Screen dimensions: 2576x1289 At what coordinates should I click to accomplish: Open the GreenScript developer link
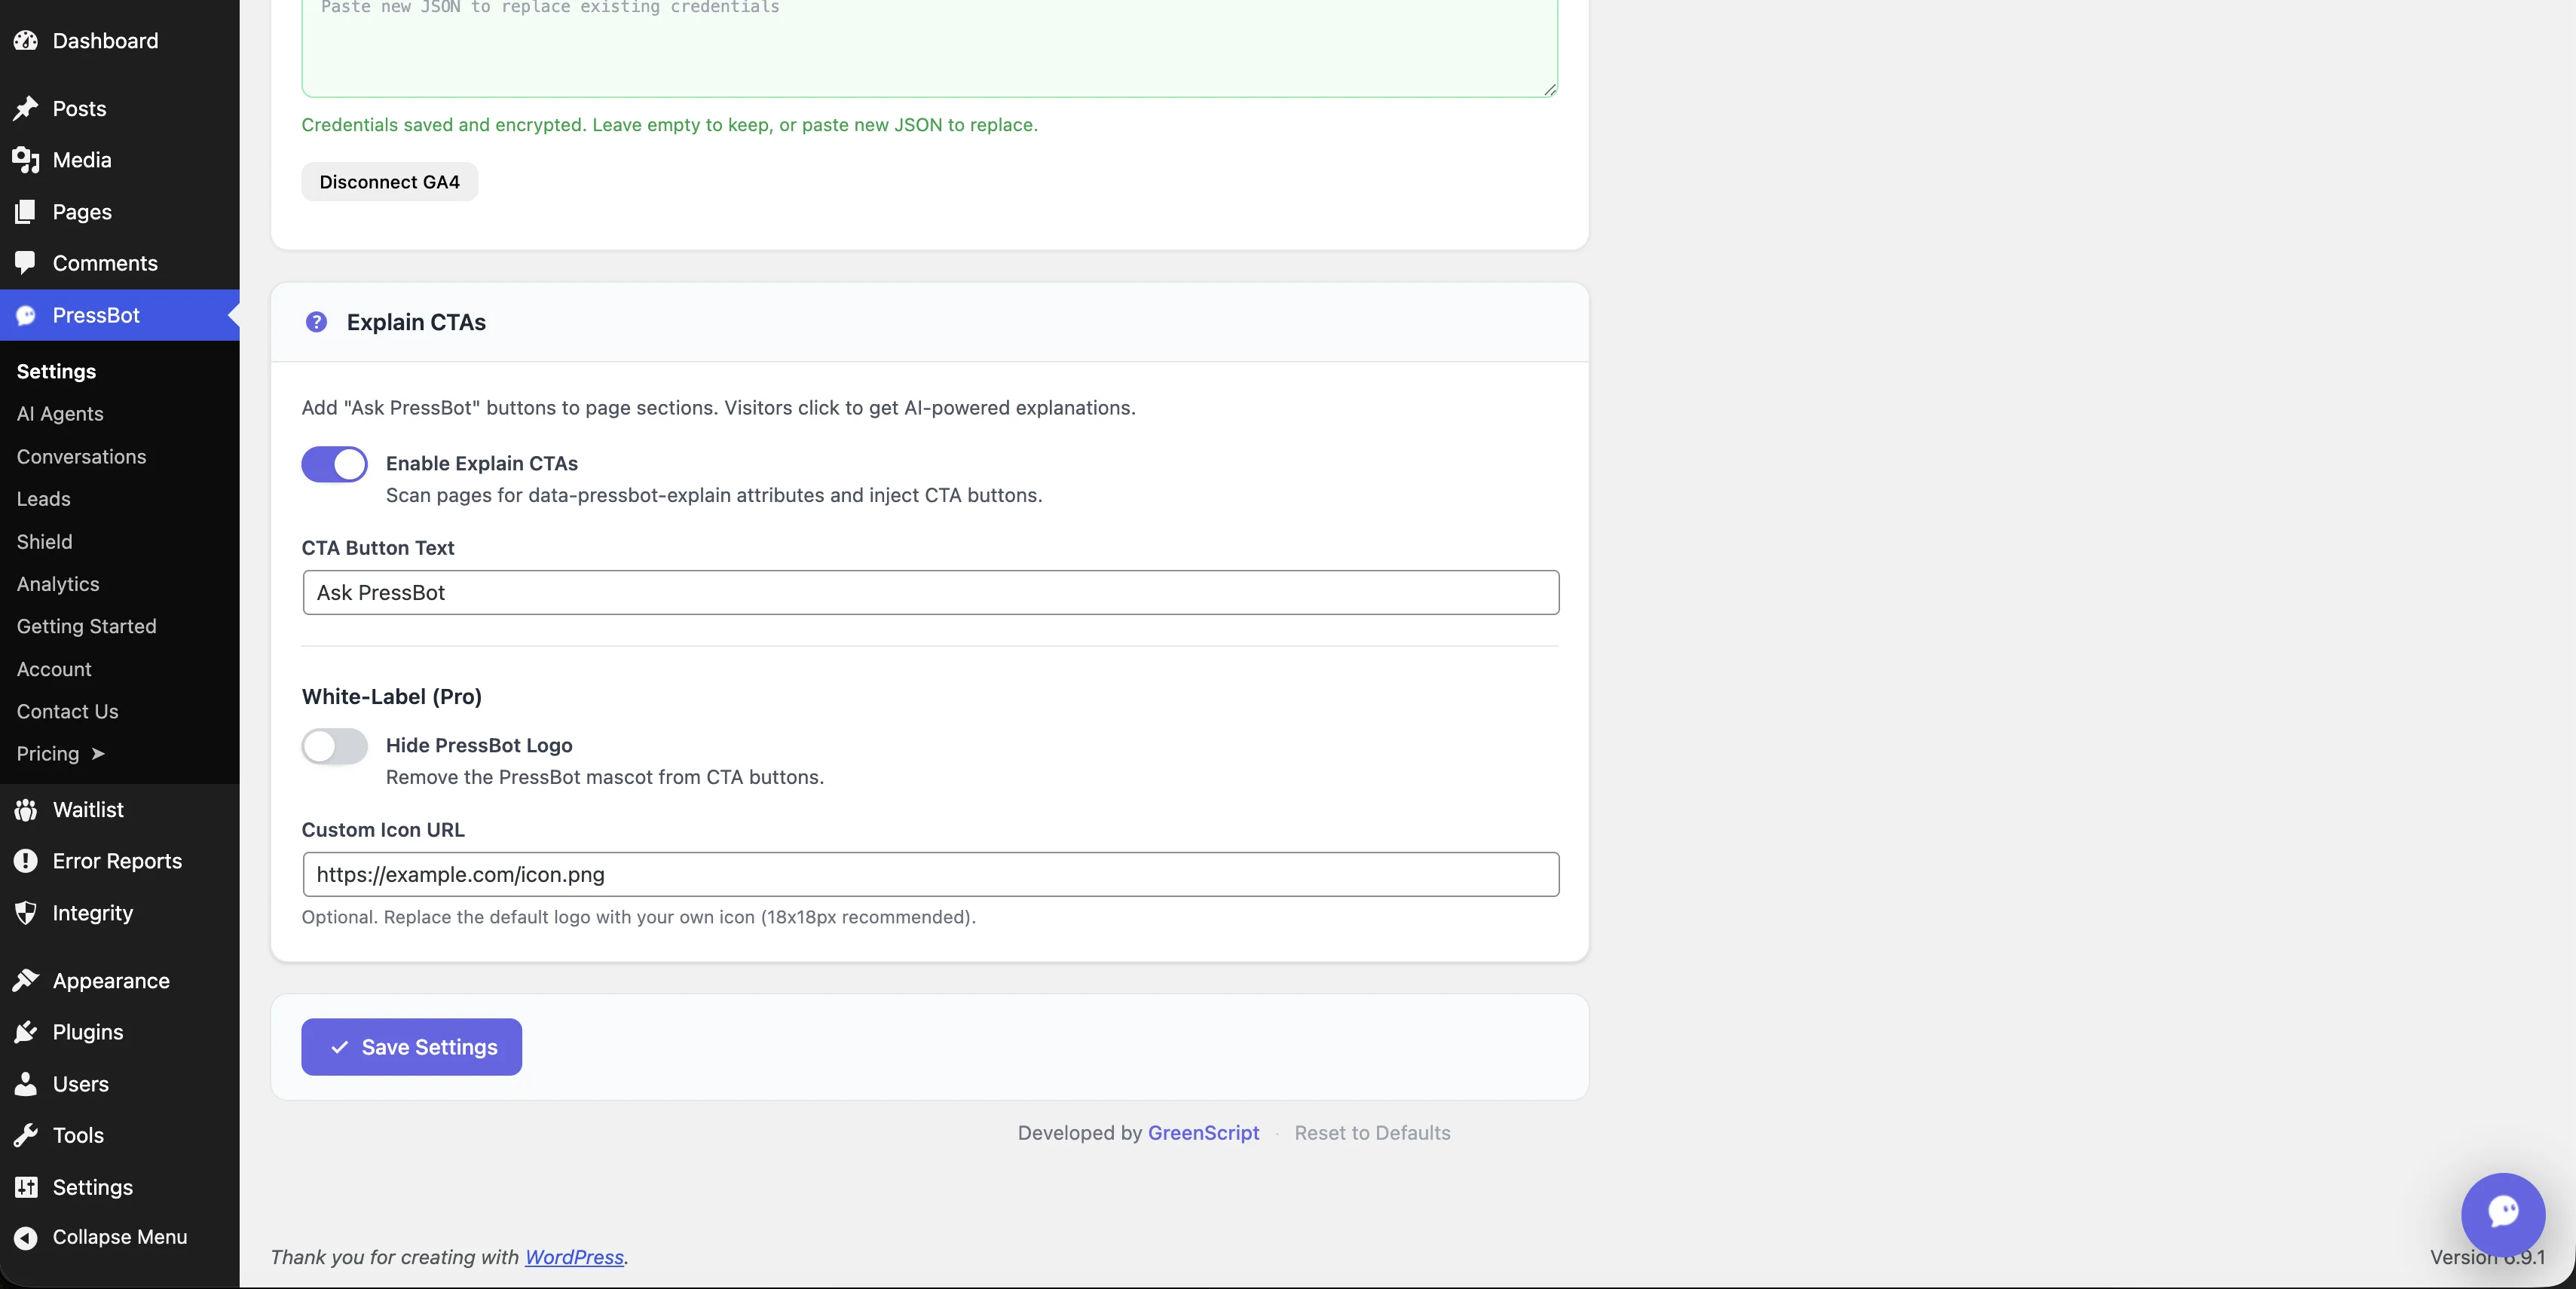coord(1203,1132)
